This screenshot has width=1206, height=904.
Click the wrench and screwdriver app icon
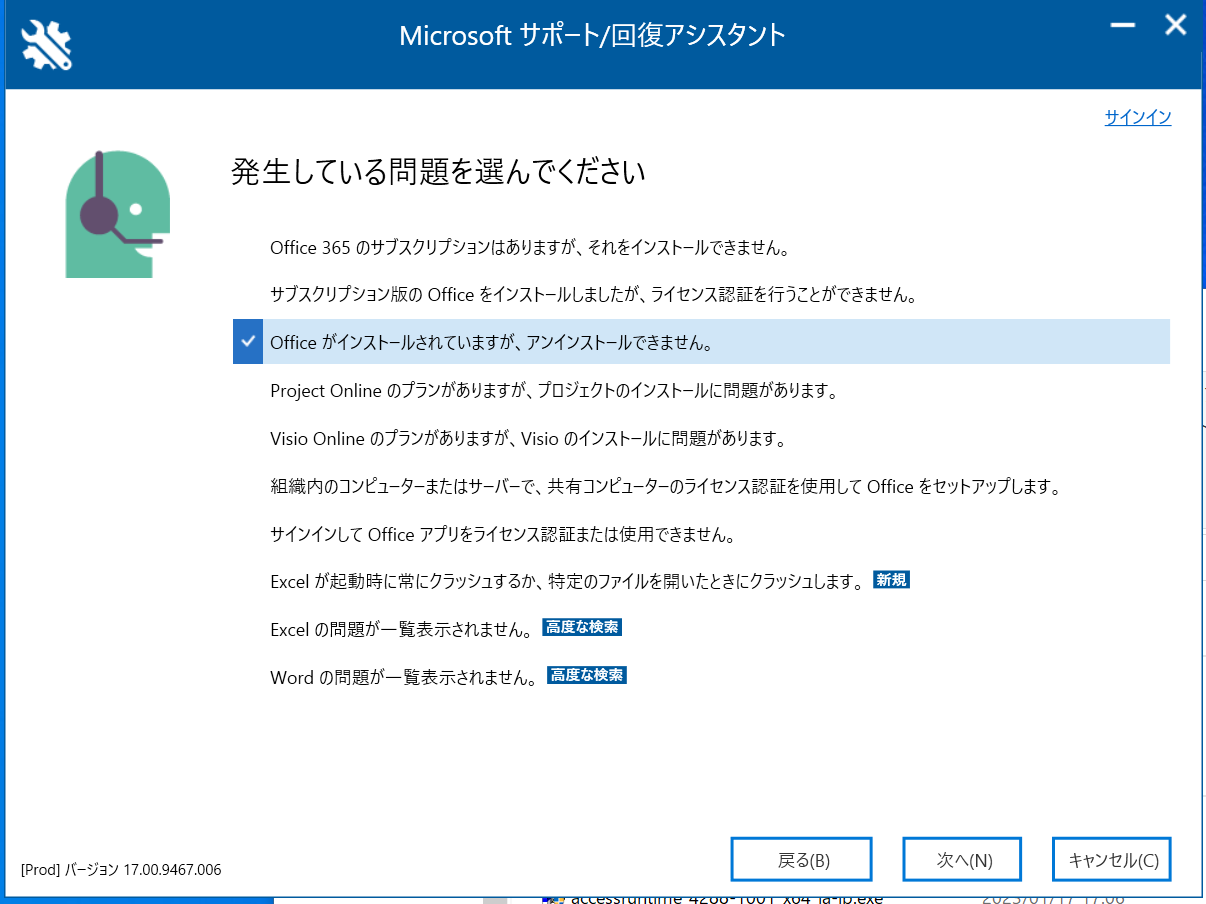click(x=46, y=45)
